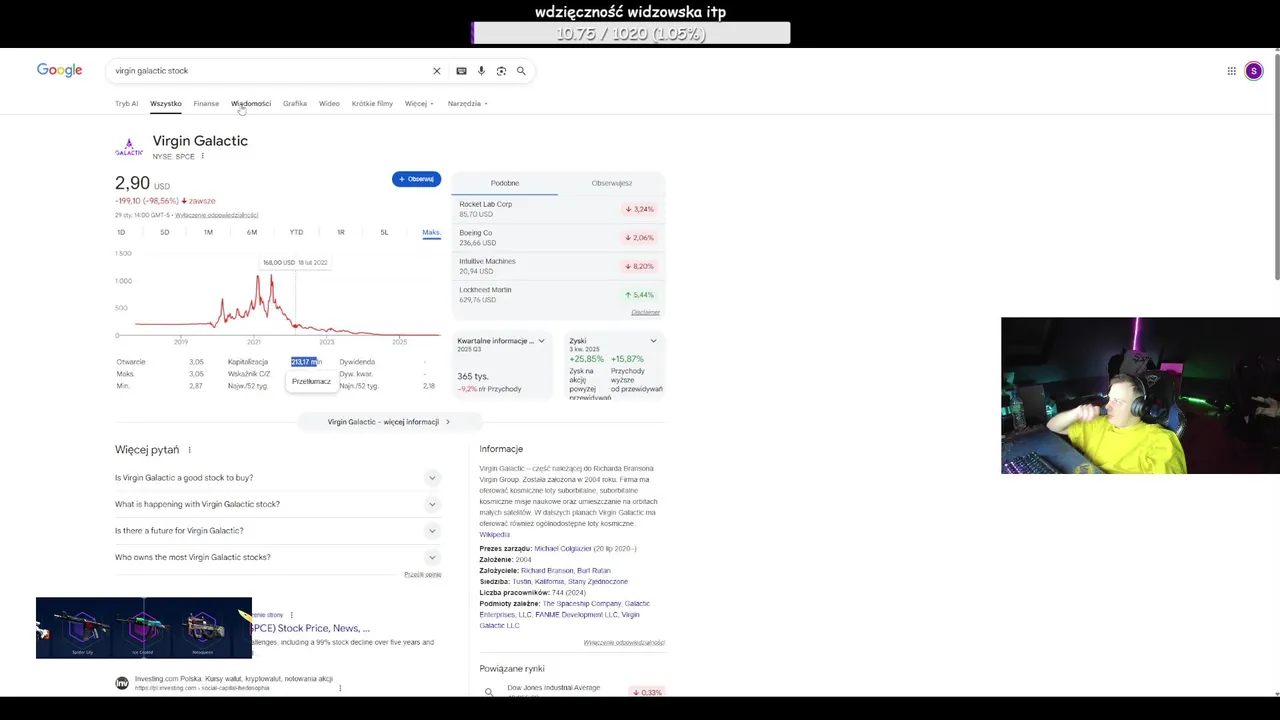Select the 1R chart range
1280x720 pixels.
pyautogui.click(x=340, y=232)
